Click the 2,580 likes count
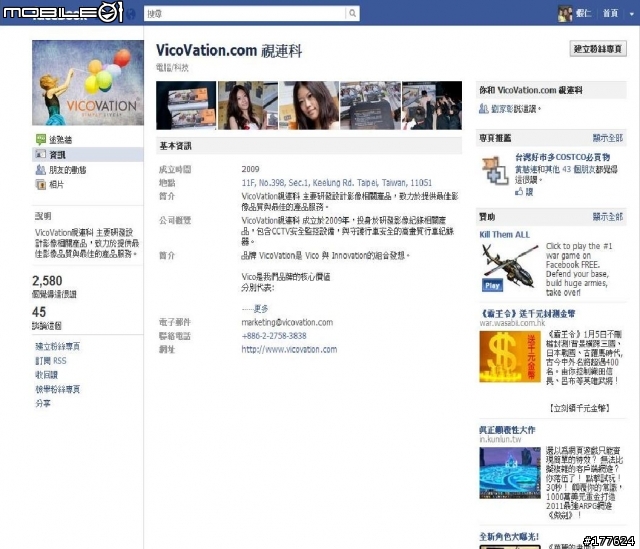 coord(47,281)
